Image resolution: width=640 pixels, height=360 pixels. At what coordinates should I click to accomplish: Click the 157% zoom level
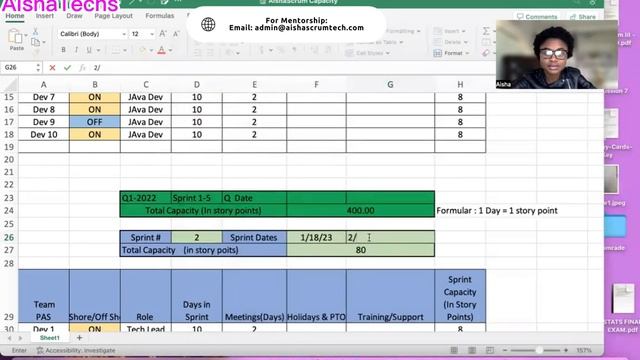click(584, 350)
